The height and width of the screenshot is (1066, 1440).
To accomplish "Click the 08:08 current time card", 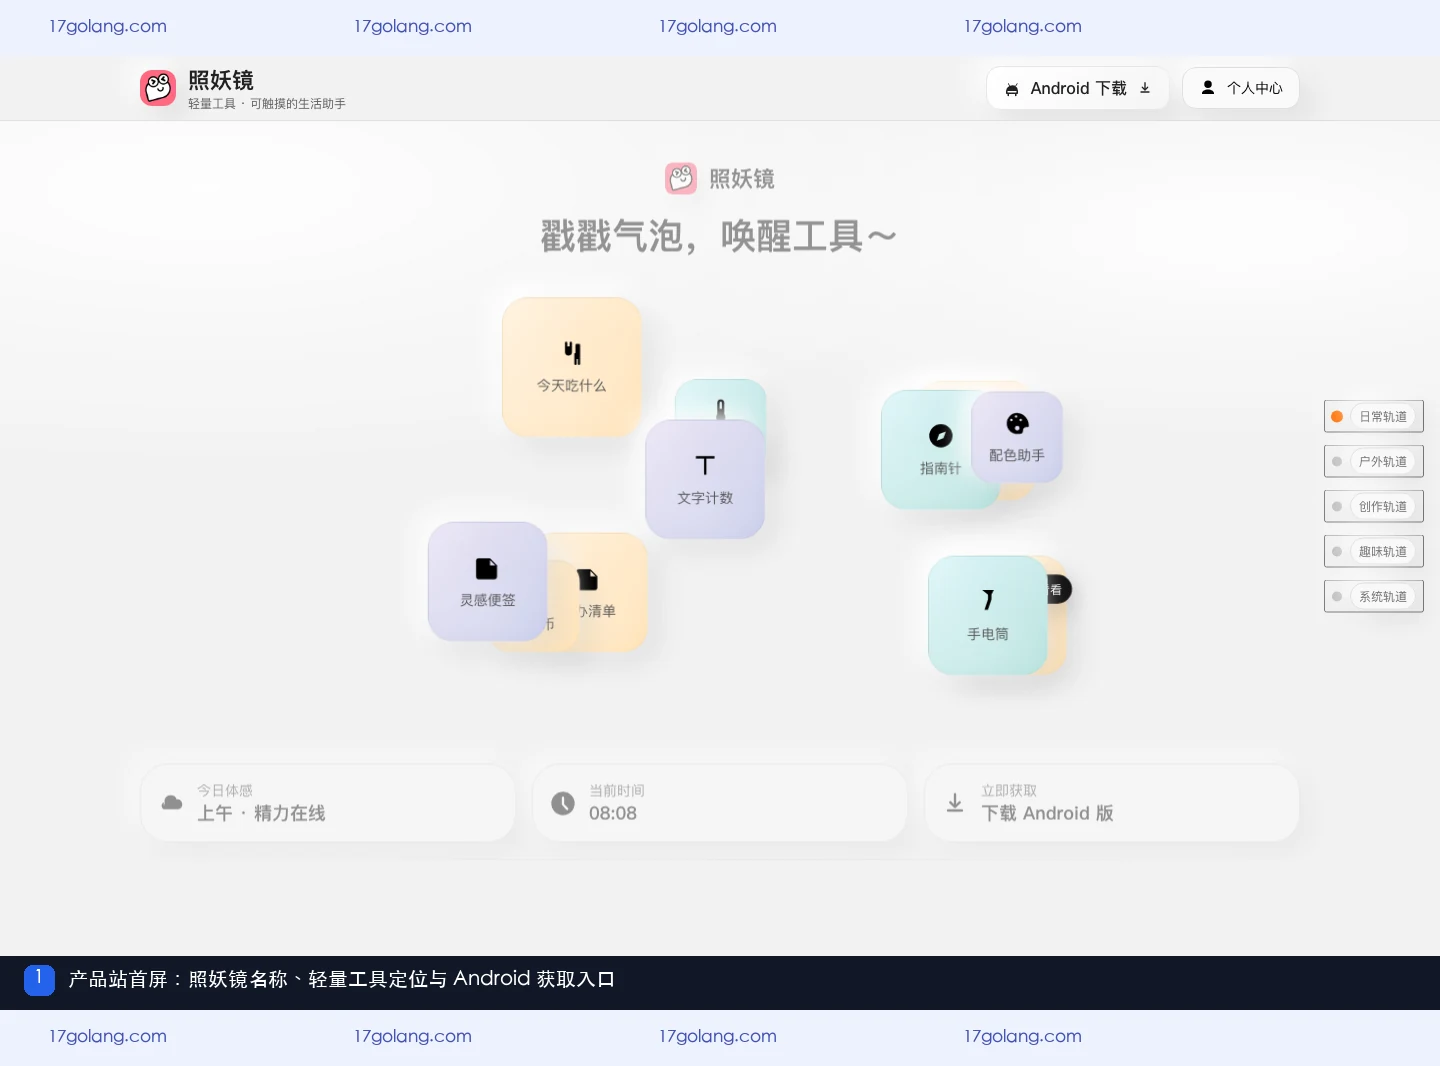I will [720, 803].
